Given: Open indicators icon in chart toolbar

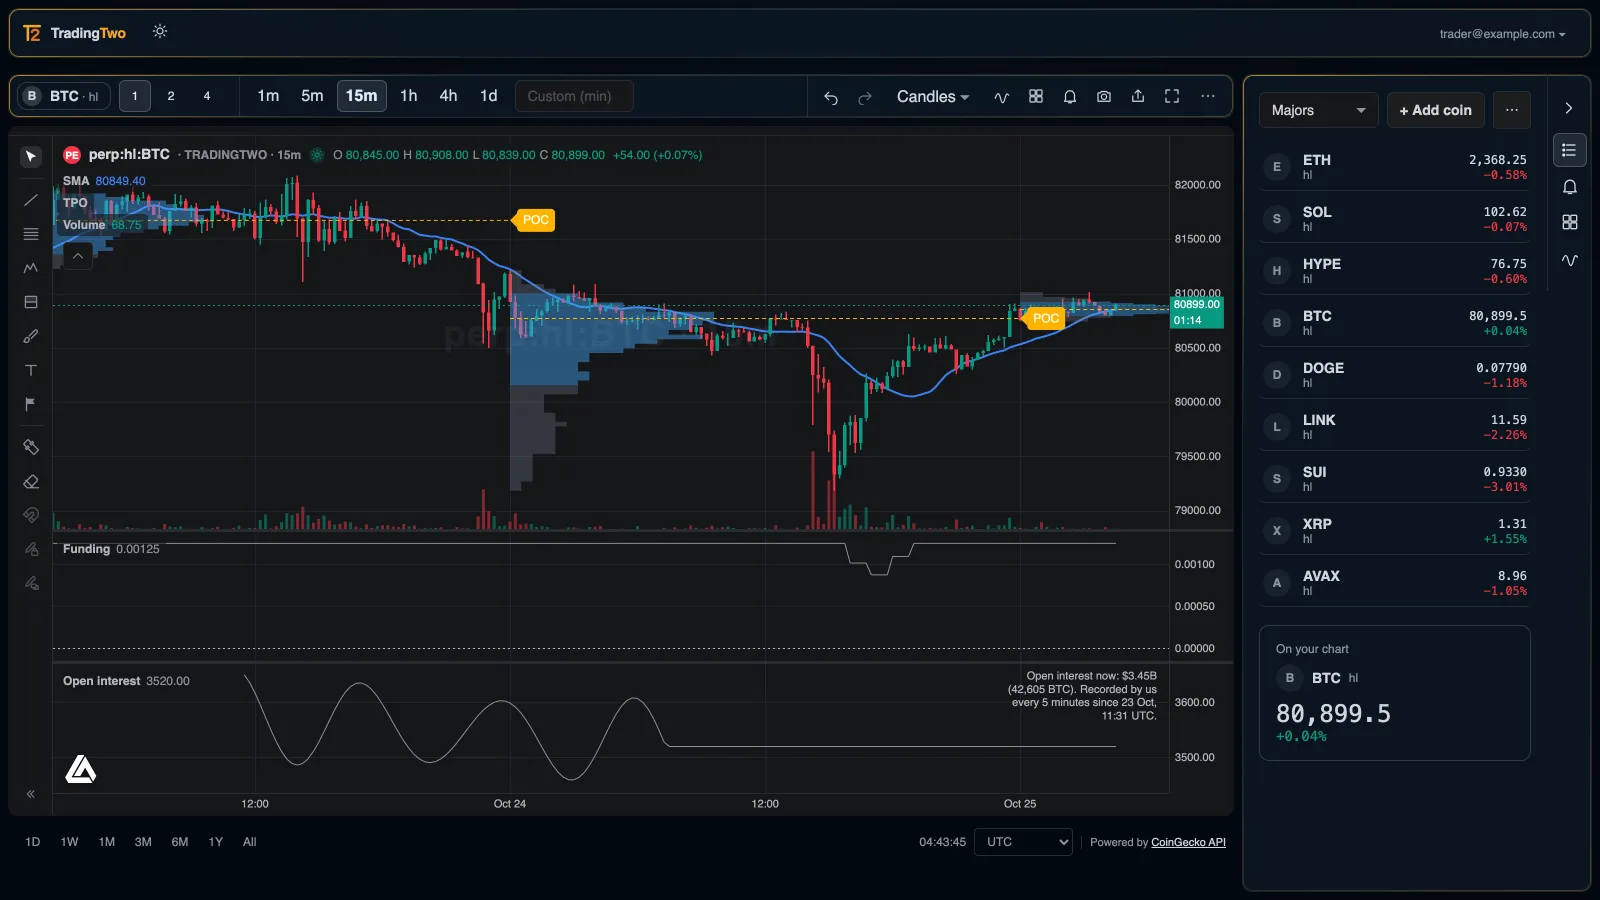Looking at the screenshot, I should coord(1001,97).
